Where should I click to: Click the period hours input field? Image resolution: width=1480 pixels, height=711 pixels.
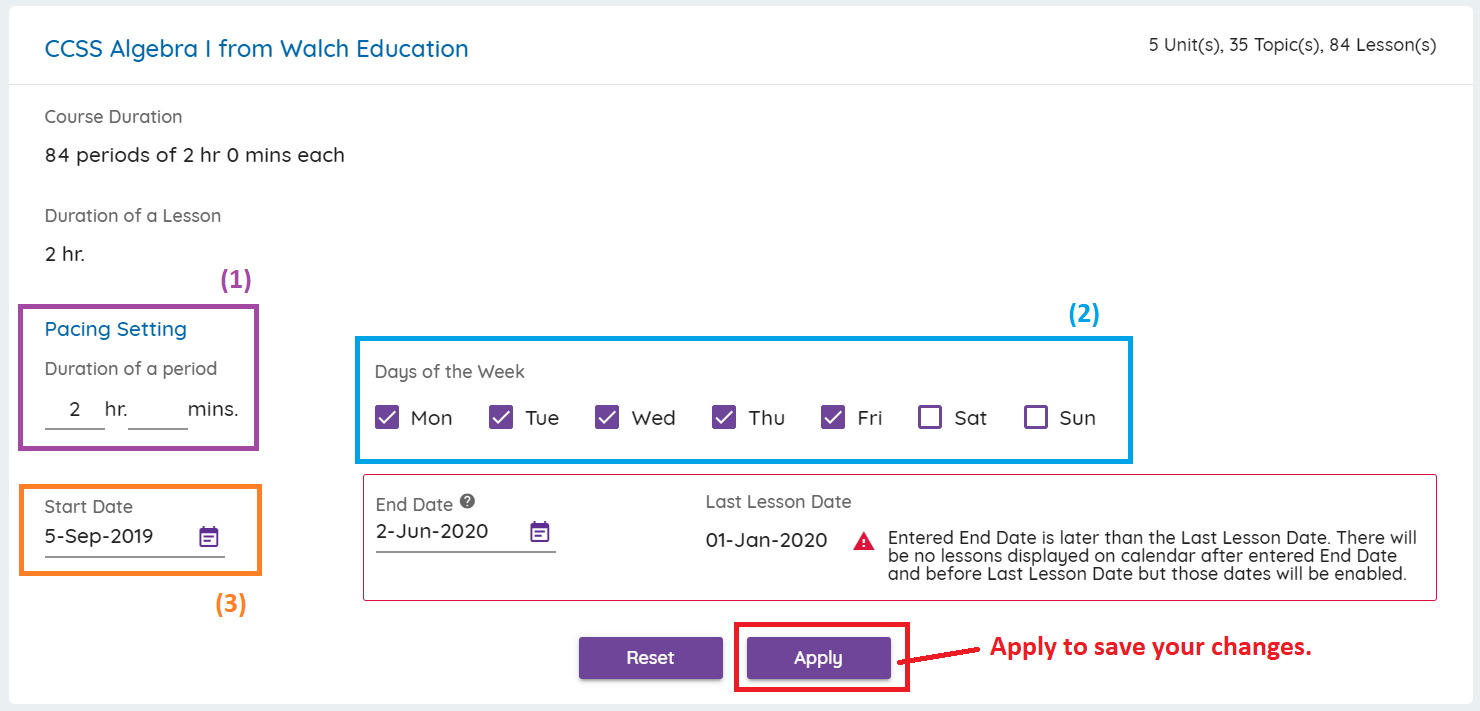75,410
